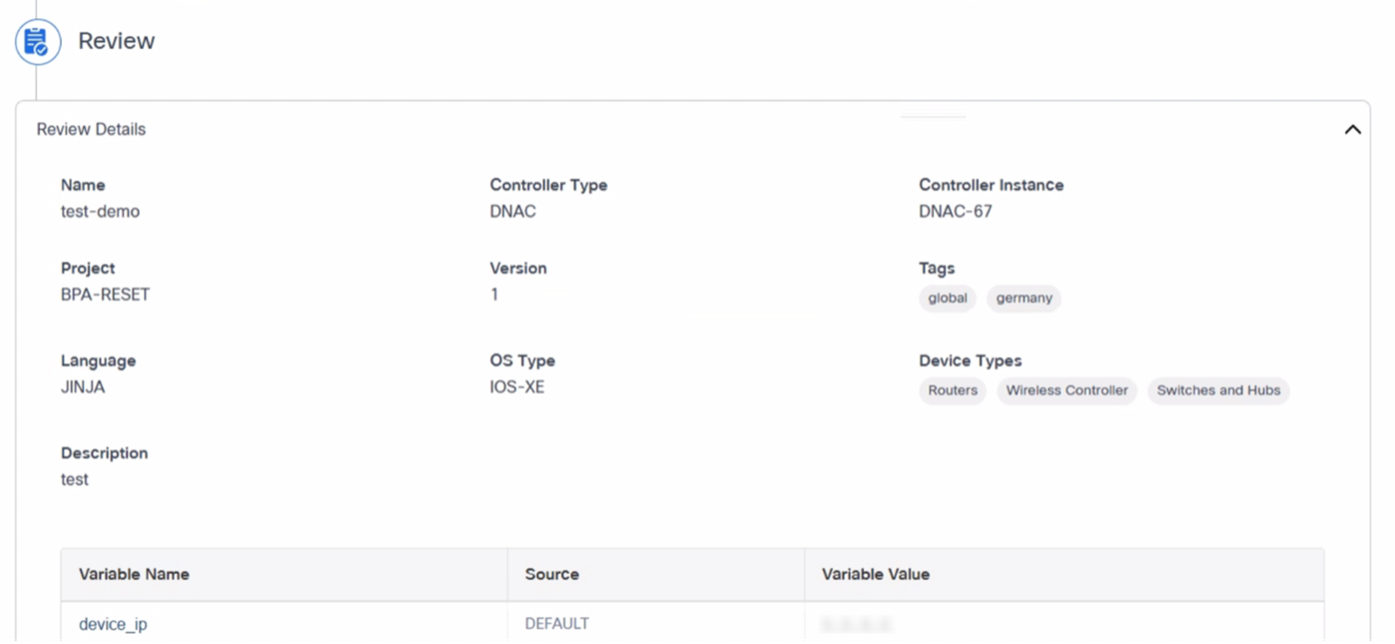Click the DNAC-67 controller instance value

point(955,211)
